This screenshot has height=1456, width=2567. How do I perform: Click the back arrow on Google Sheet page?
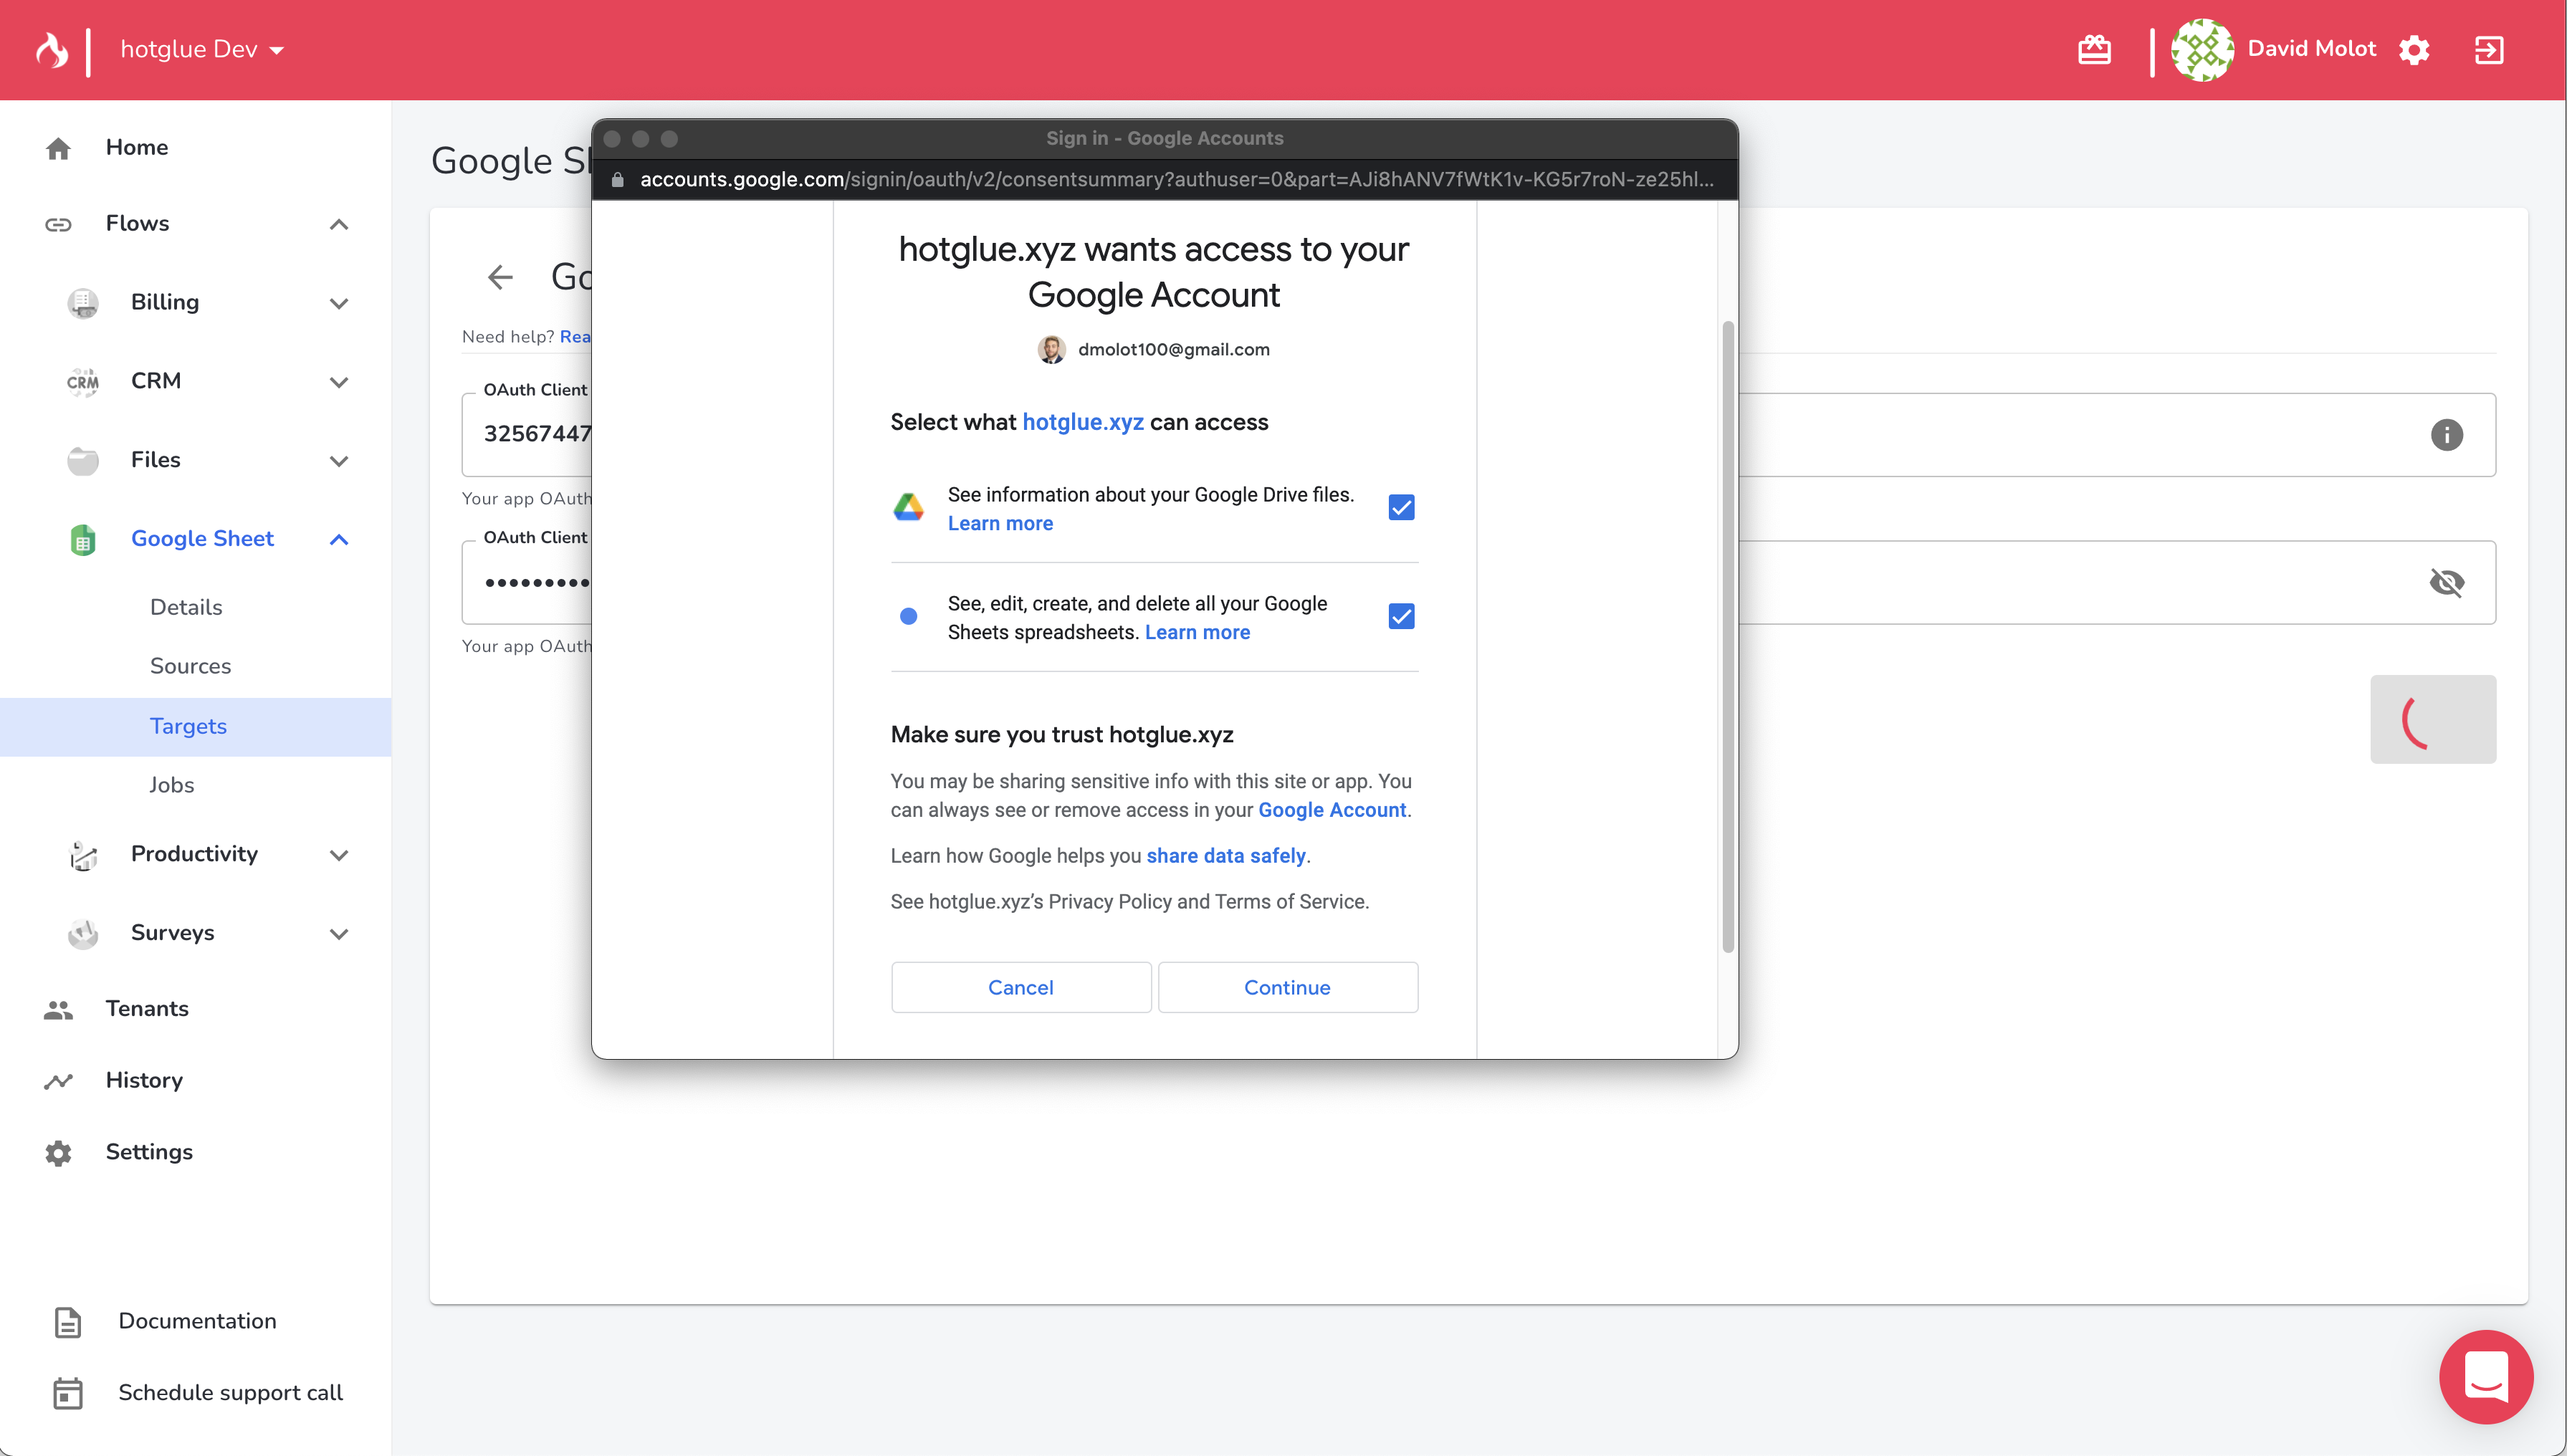[x=500, y=277]
